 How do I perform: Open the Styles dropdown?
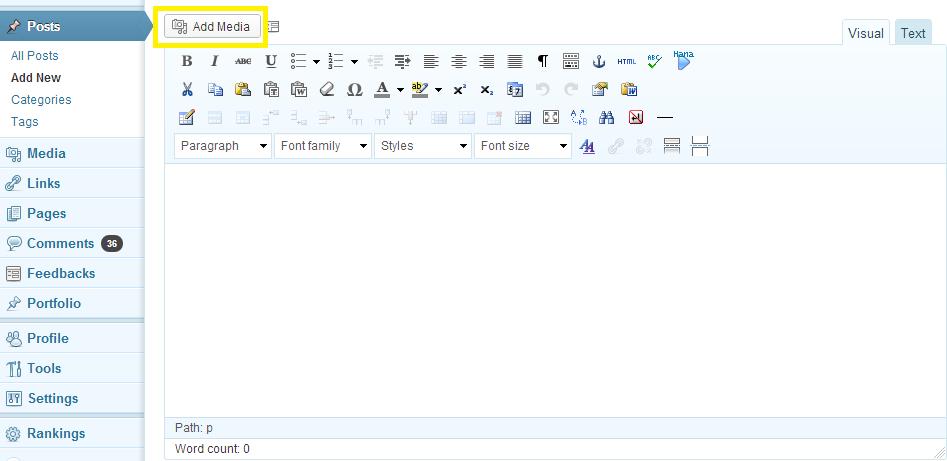click(423, 146)
